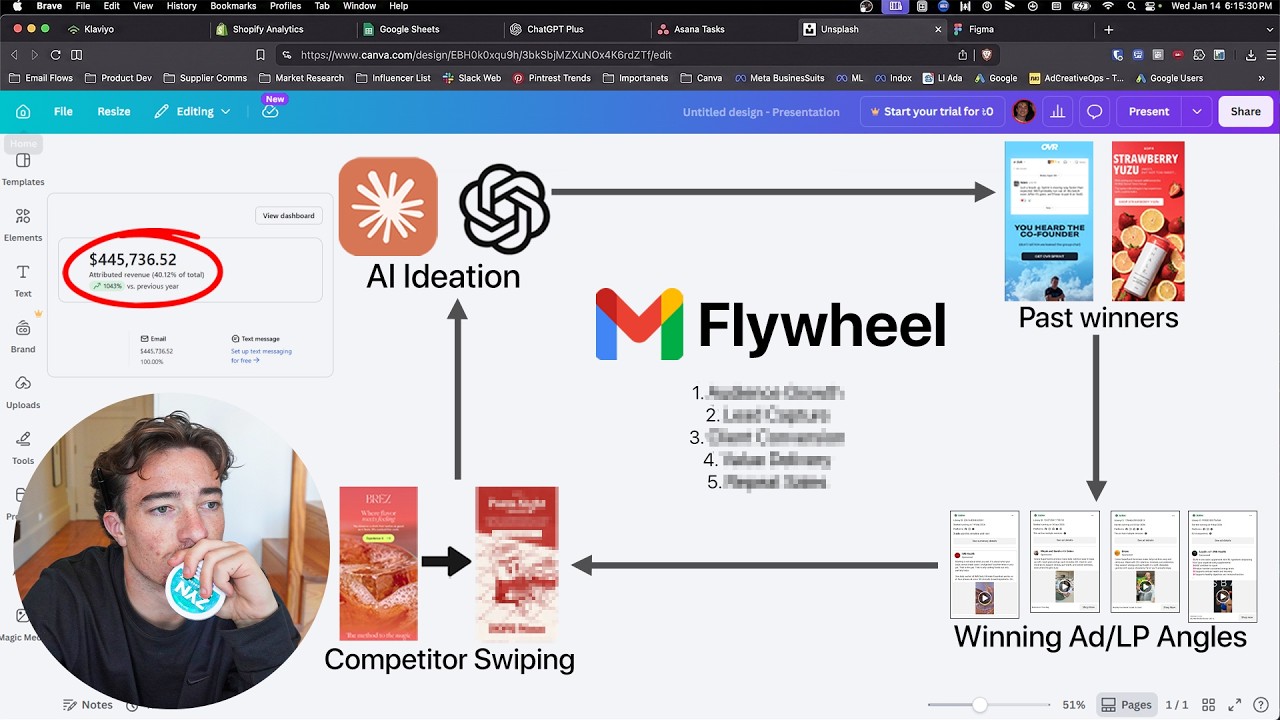Close the Unsplash tab
This screenshot has width=1280, height=720.
pos(937,29)
